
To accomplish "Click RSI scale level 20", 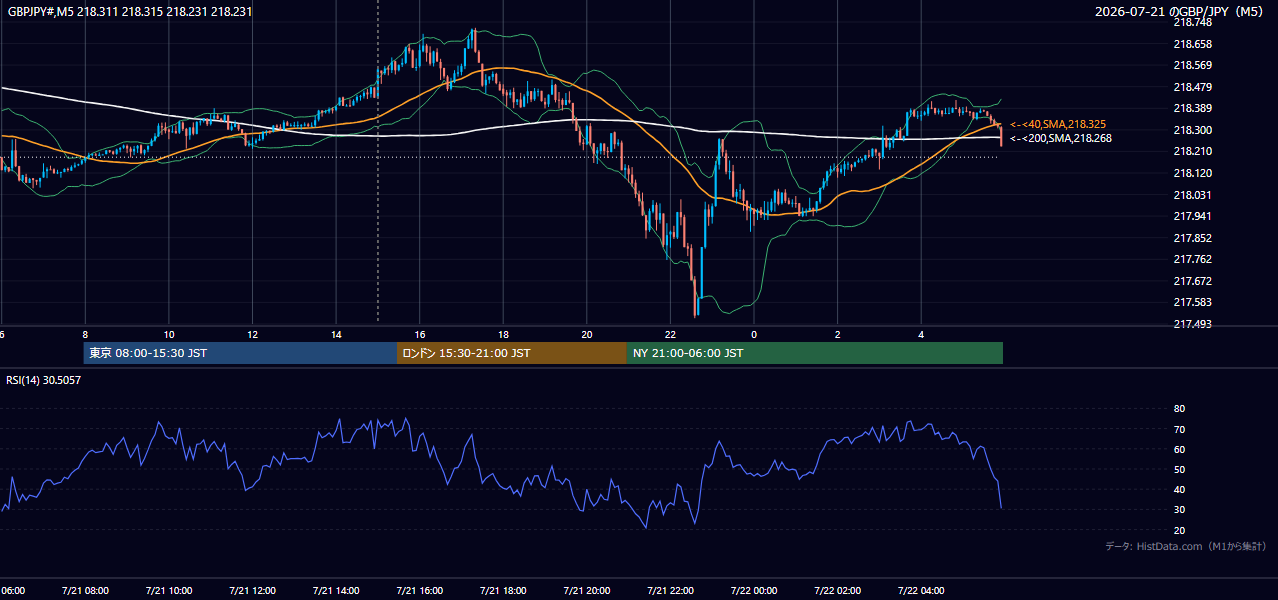I will coord(1179,530).
